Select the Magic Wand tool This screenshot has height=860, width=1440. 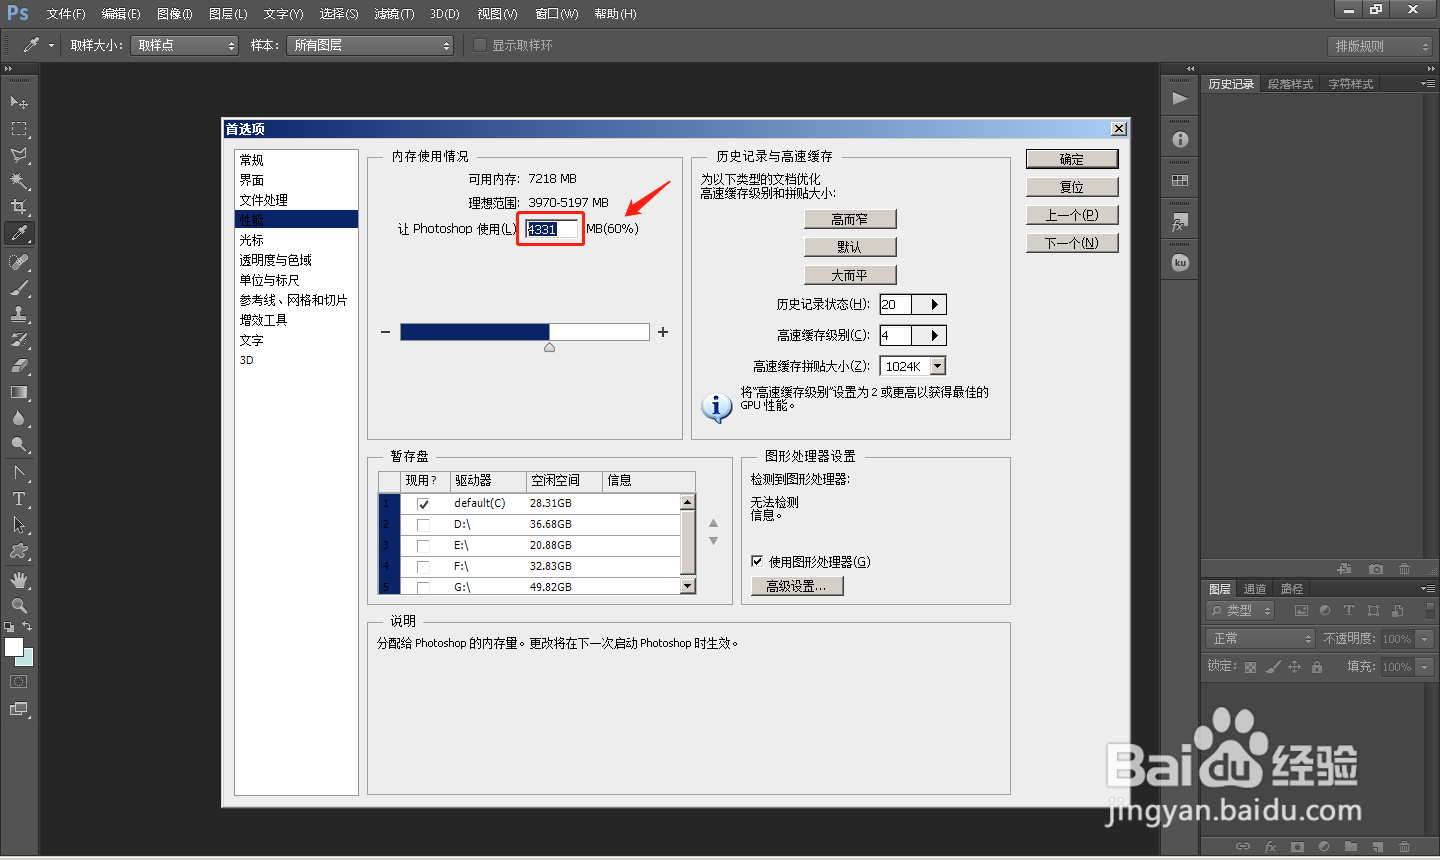(x=19, y=181)
